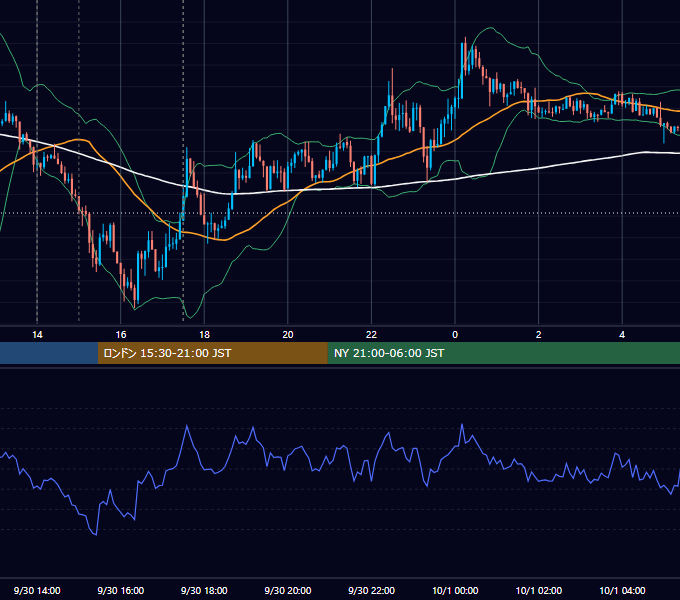Select the blue session bar before ロンドン

click(49, 353)
